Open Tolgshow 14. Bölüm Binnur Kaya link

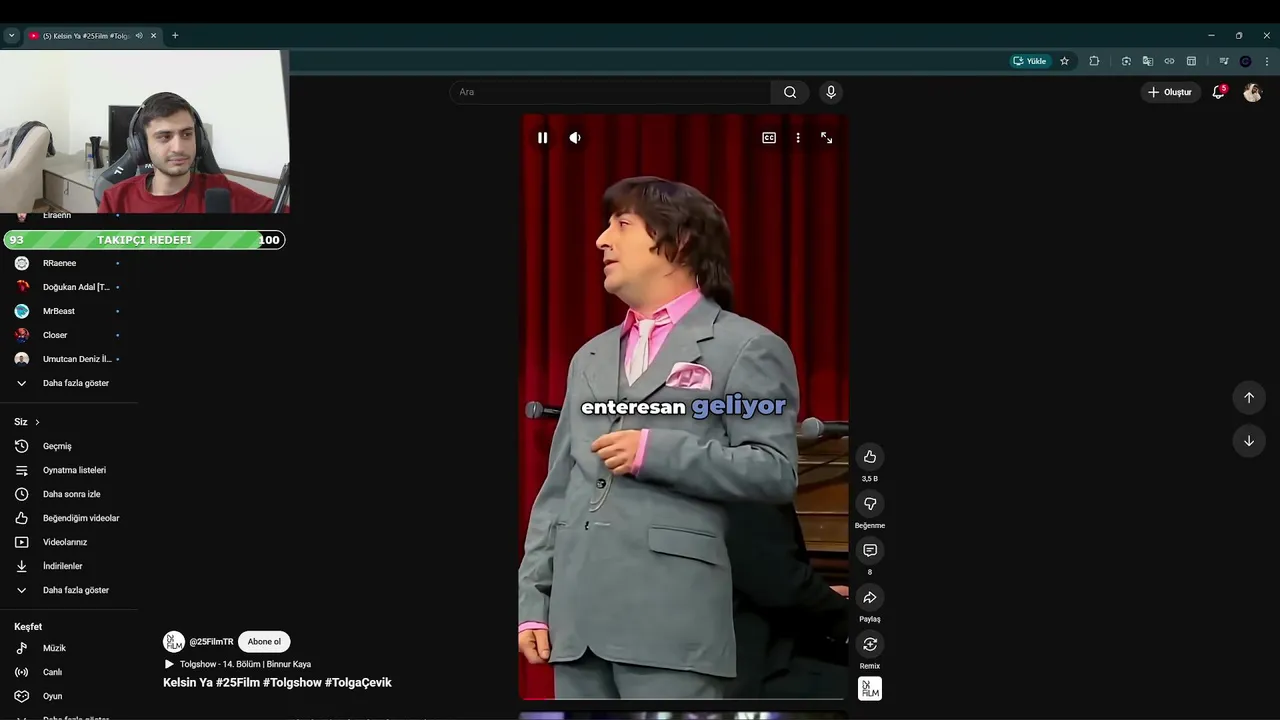coord(245,664)
